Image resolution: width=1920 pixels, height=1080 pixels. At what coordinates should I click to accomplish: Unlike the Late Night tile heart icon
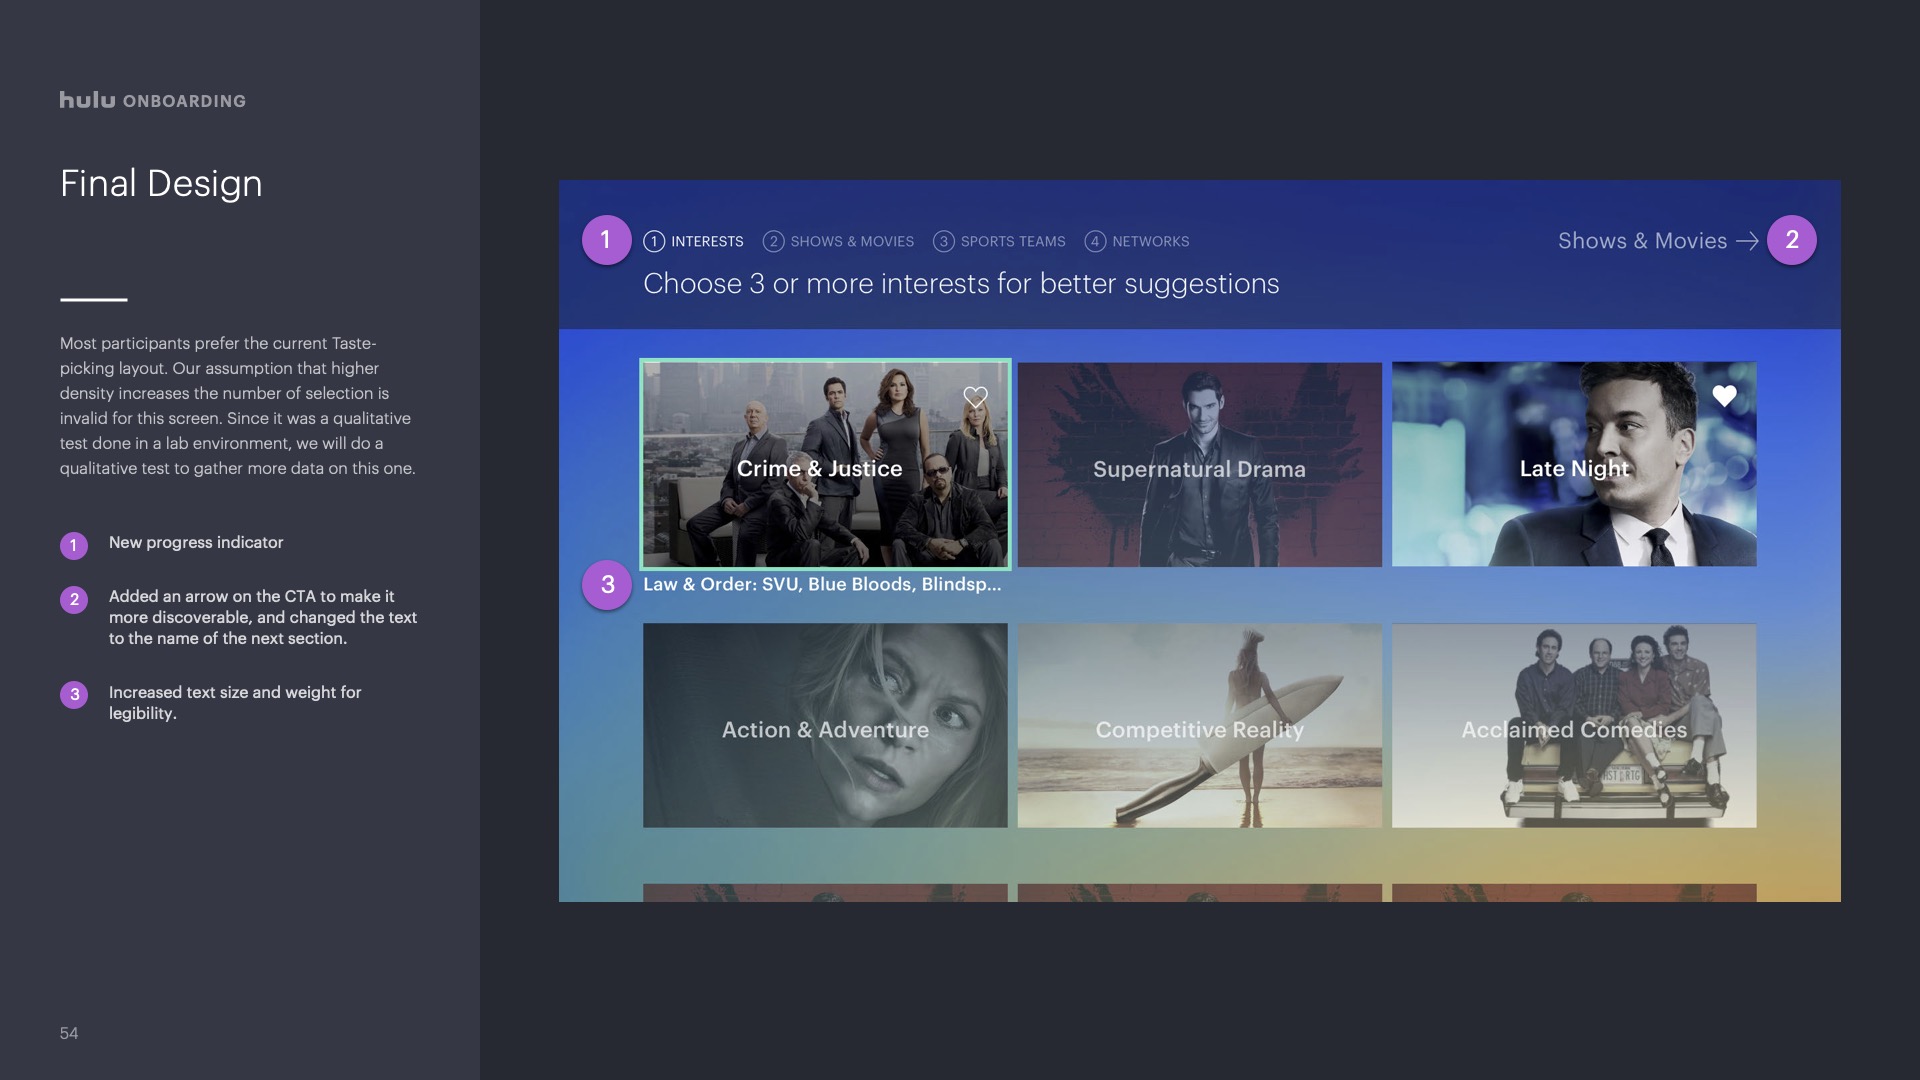point(1724,396)
